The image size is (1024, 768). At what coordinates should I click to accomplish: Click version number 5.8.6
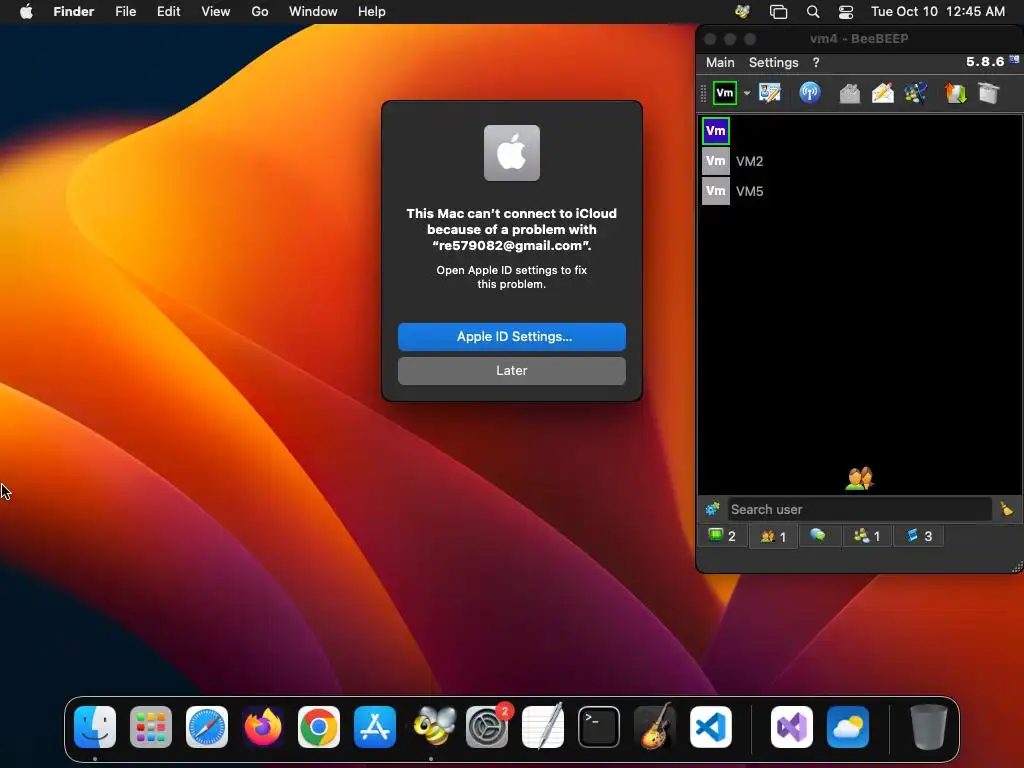(985, 61)
